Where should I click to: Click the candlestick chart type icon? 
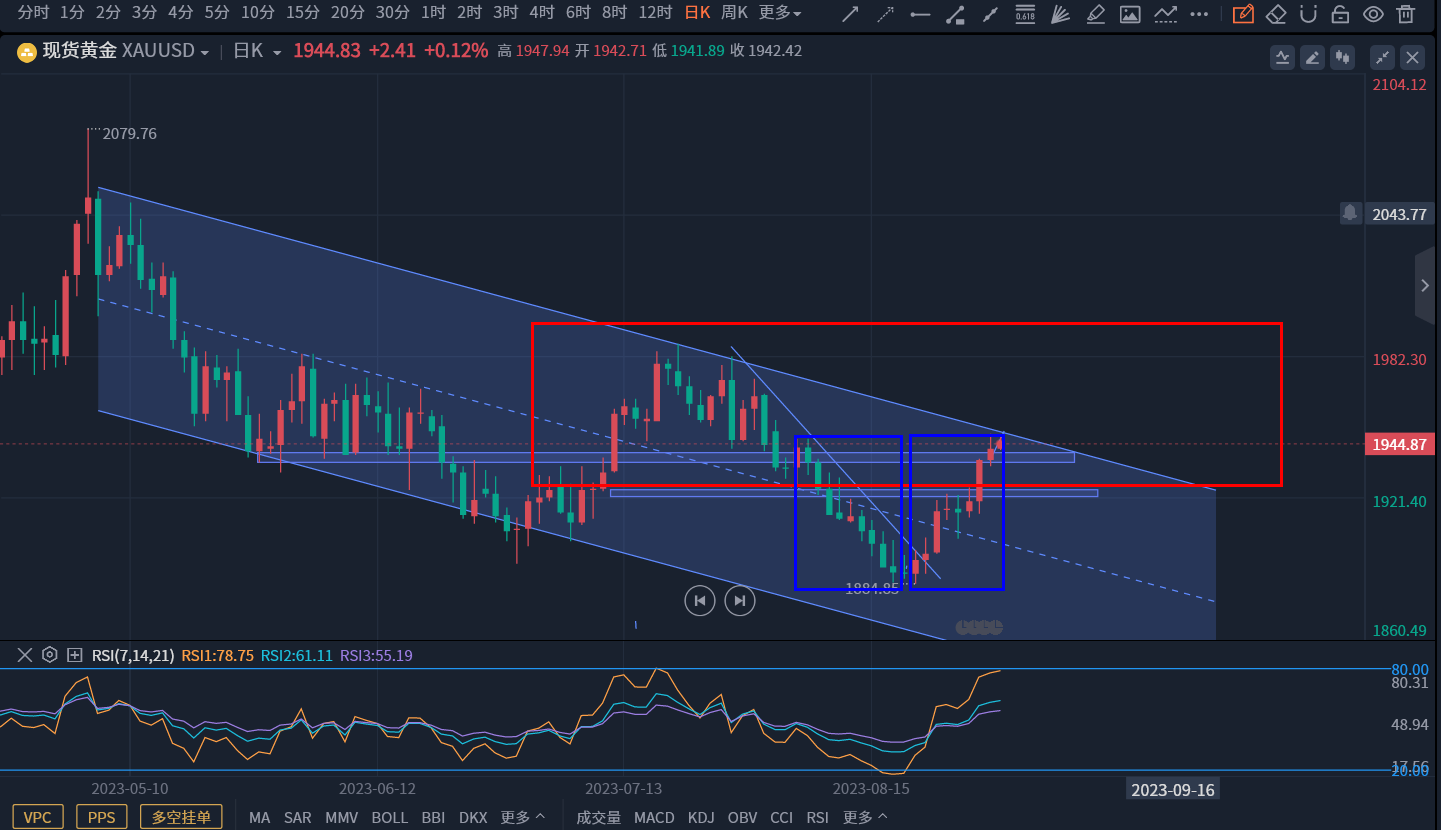click(x=1342, y=58)
